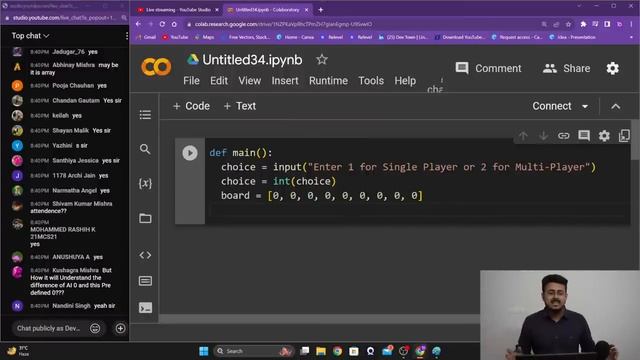Copy link to cell icon
The height and width of the screenshot is (360, 640).
click(563, 136)
